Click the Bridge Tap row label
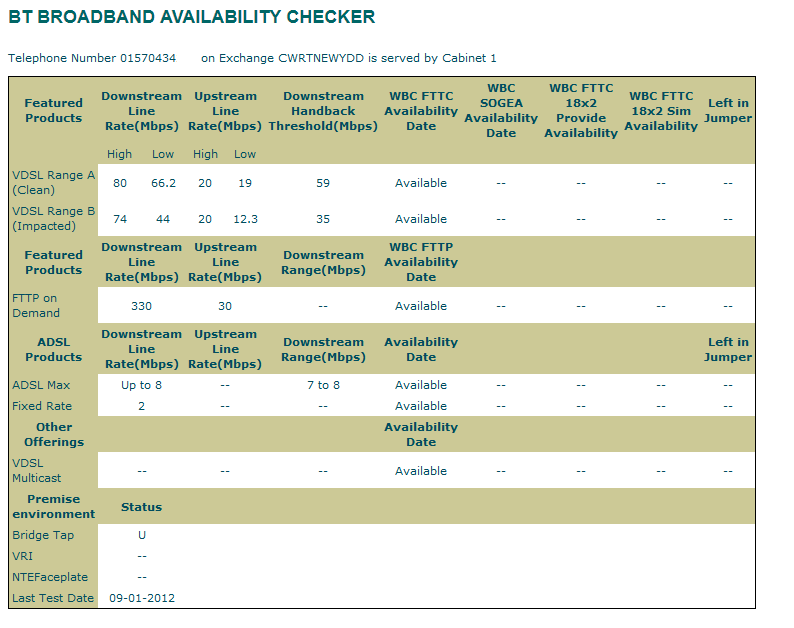The height and width of the screenshot is (628, 794). [43, 535]
